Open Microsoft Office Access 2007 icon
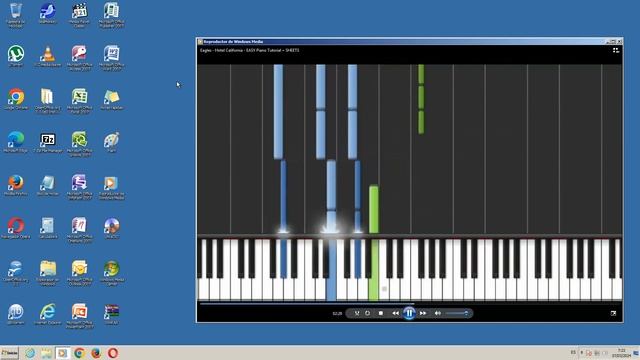This screenshot has height=360, width=640. pos(80,58)
